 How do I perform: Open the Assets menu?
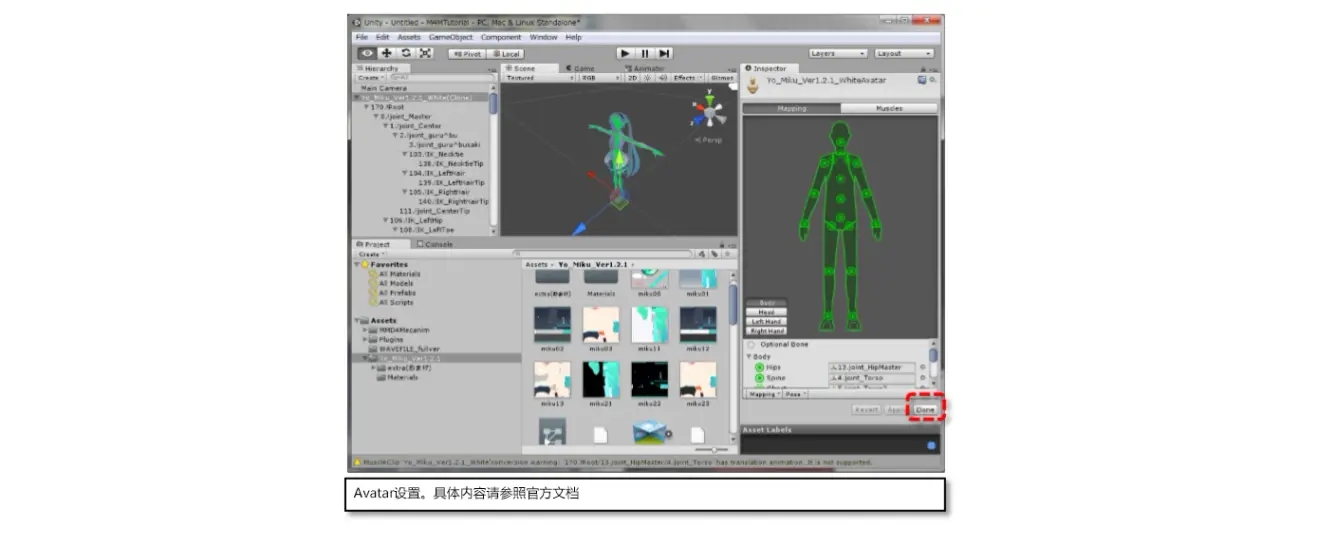pyautogui.click(x=409, y=37)
